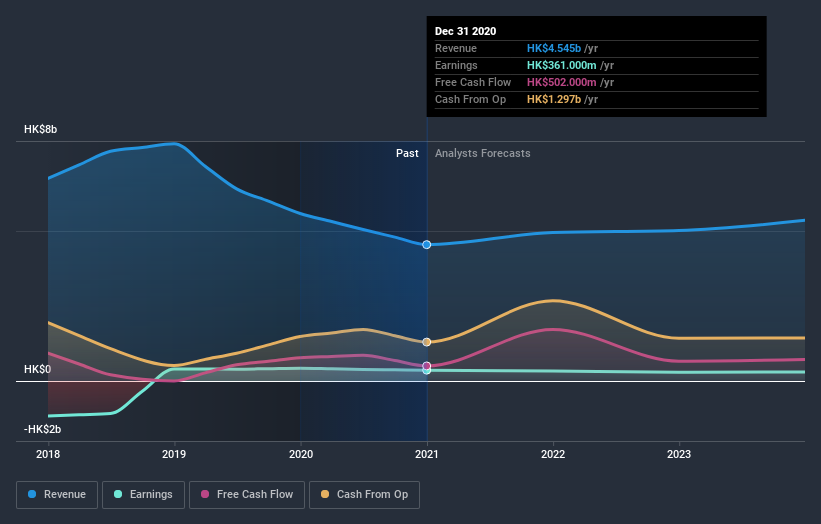Click the HK$1.297b cash from op value
The image size is (821, 524).
(554, 99)
